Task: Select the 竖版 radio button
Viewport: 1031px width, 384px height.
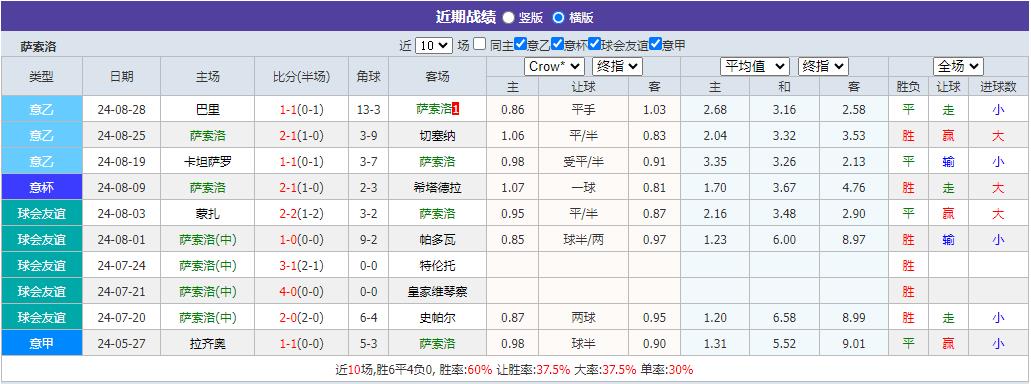Action: [x=509, y=18]
